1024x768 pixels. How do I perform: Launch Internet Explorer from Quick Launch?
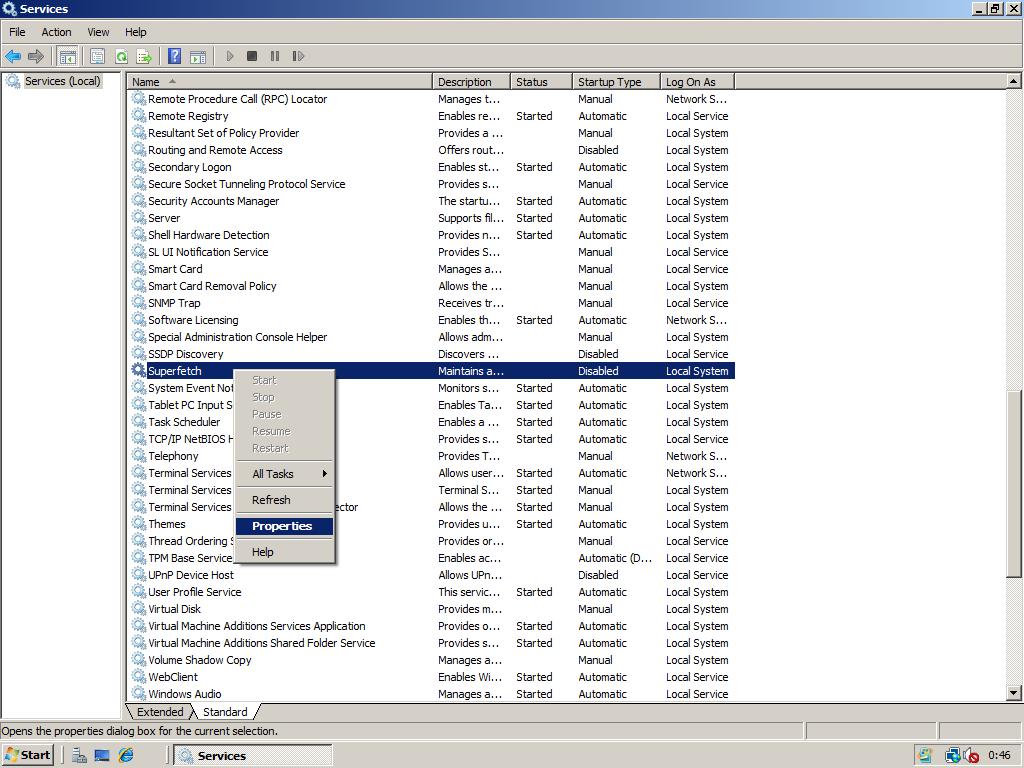pyautogui.click(x=125, y=755)
